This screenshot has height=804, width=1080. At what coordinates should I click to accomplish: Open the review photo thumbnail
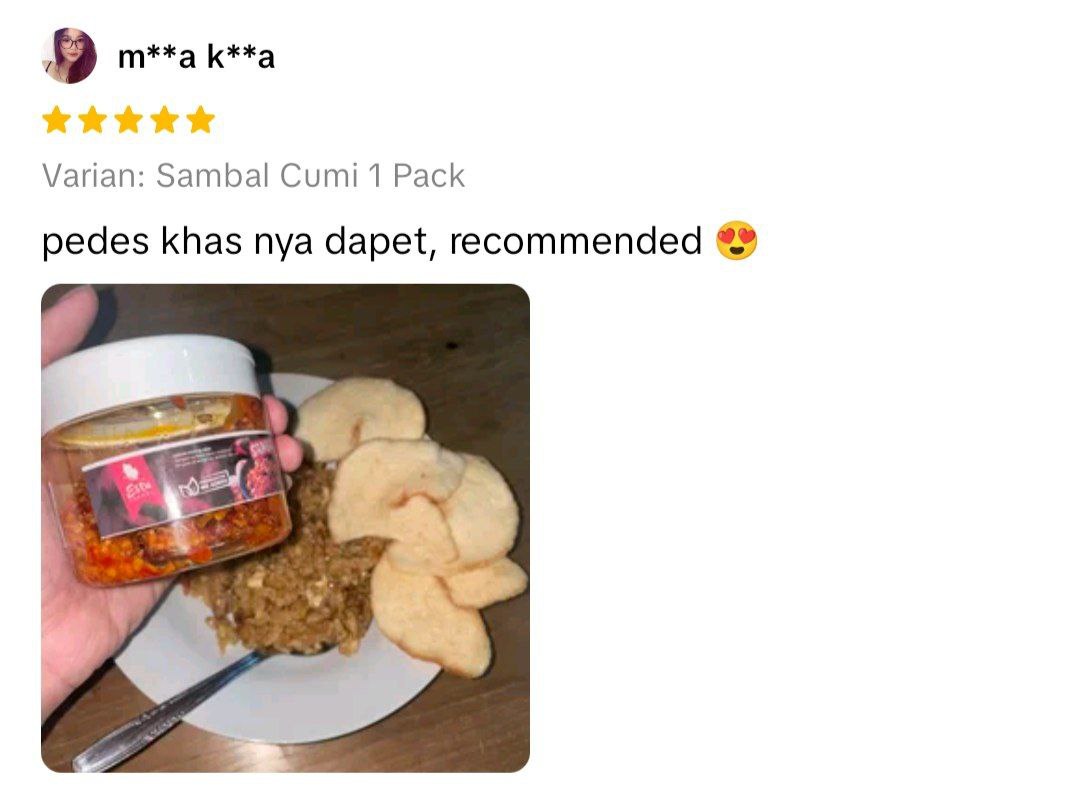coord(285,528)
